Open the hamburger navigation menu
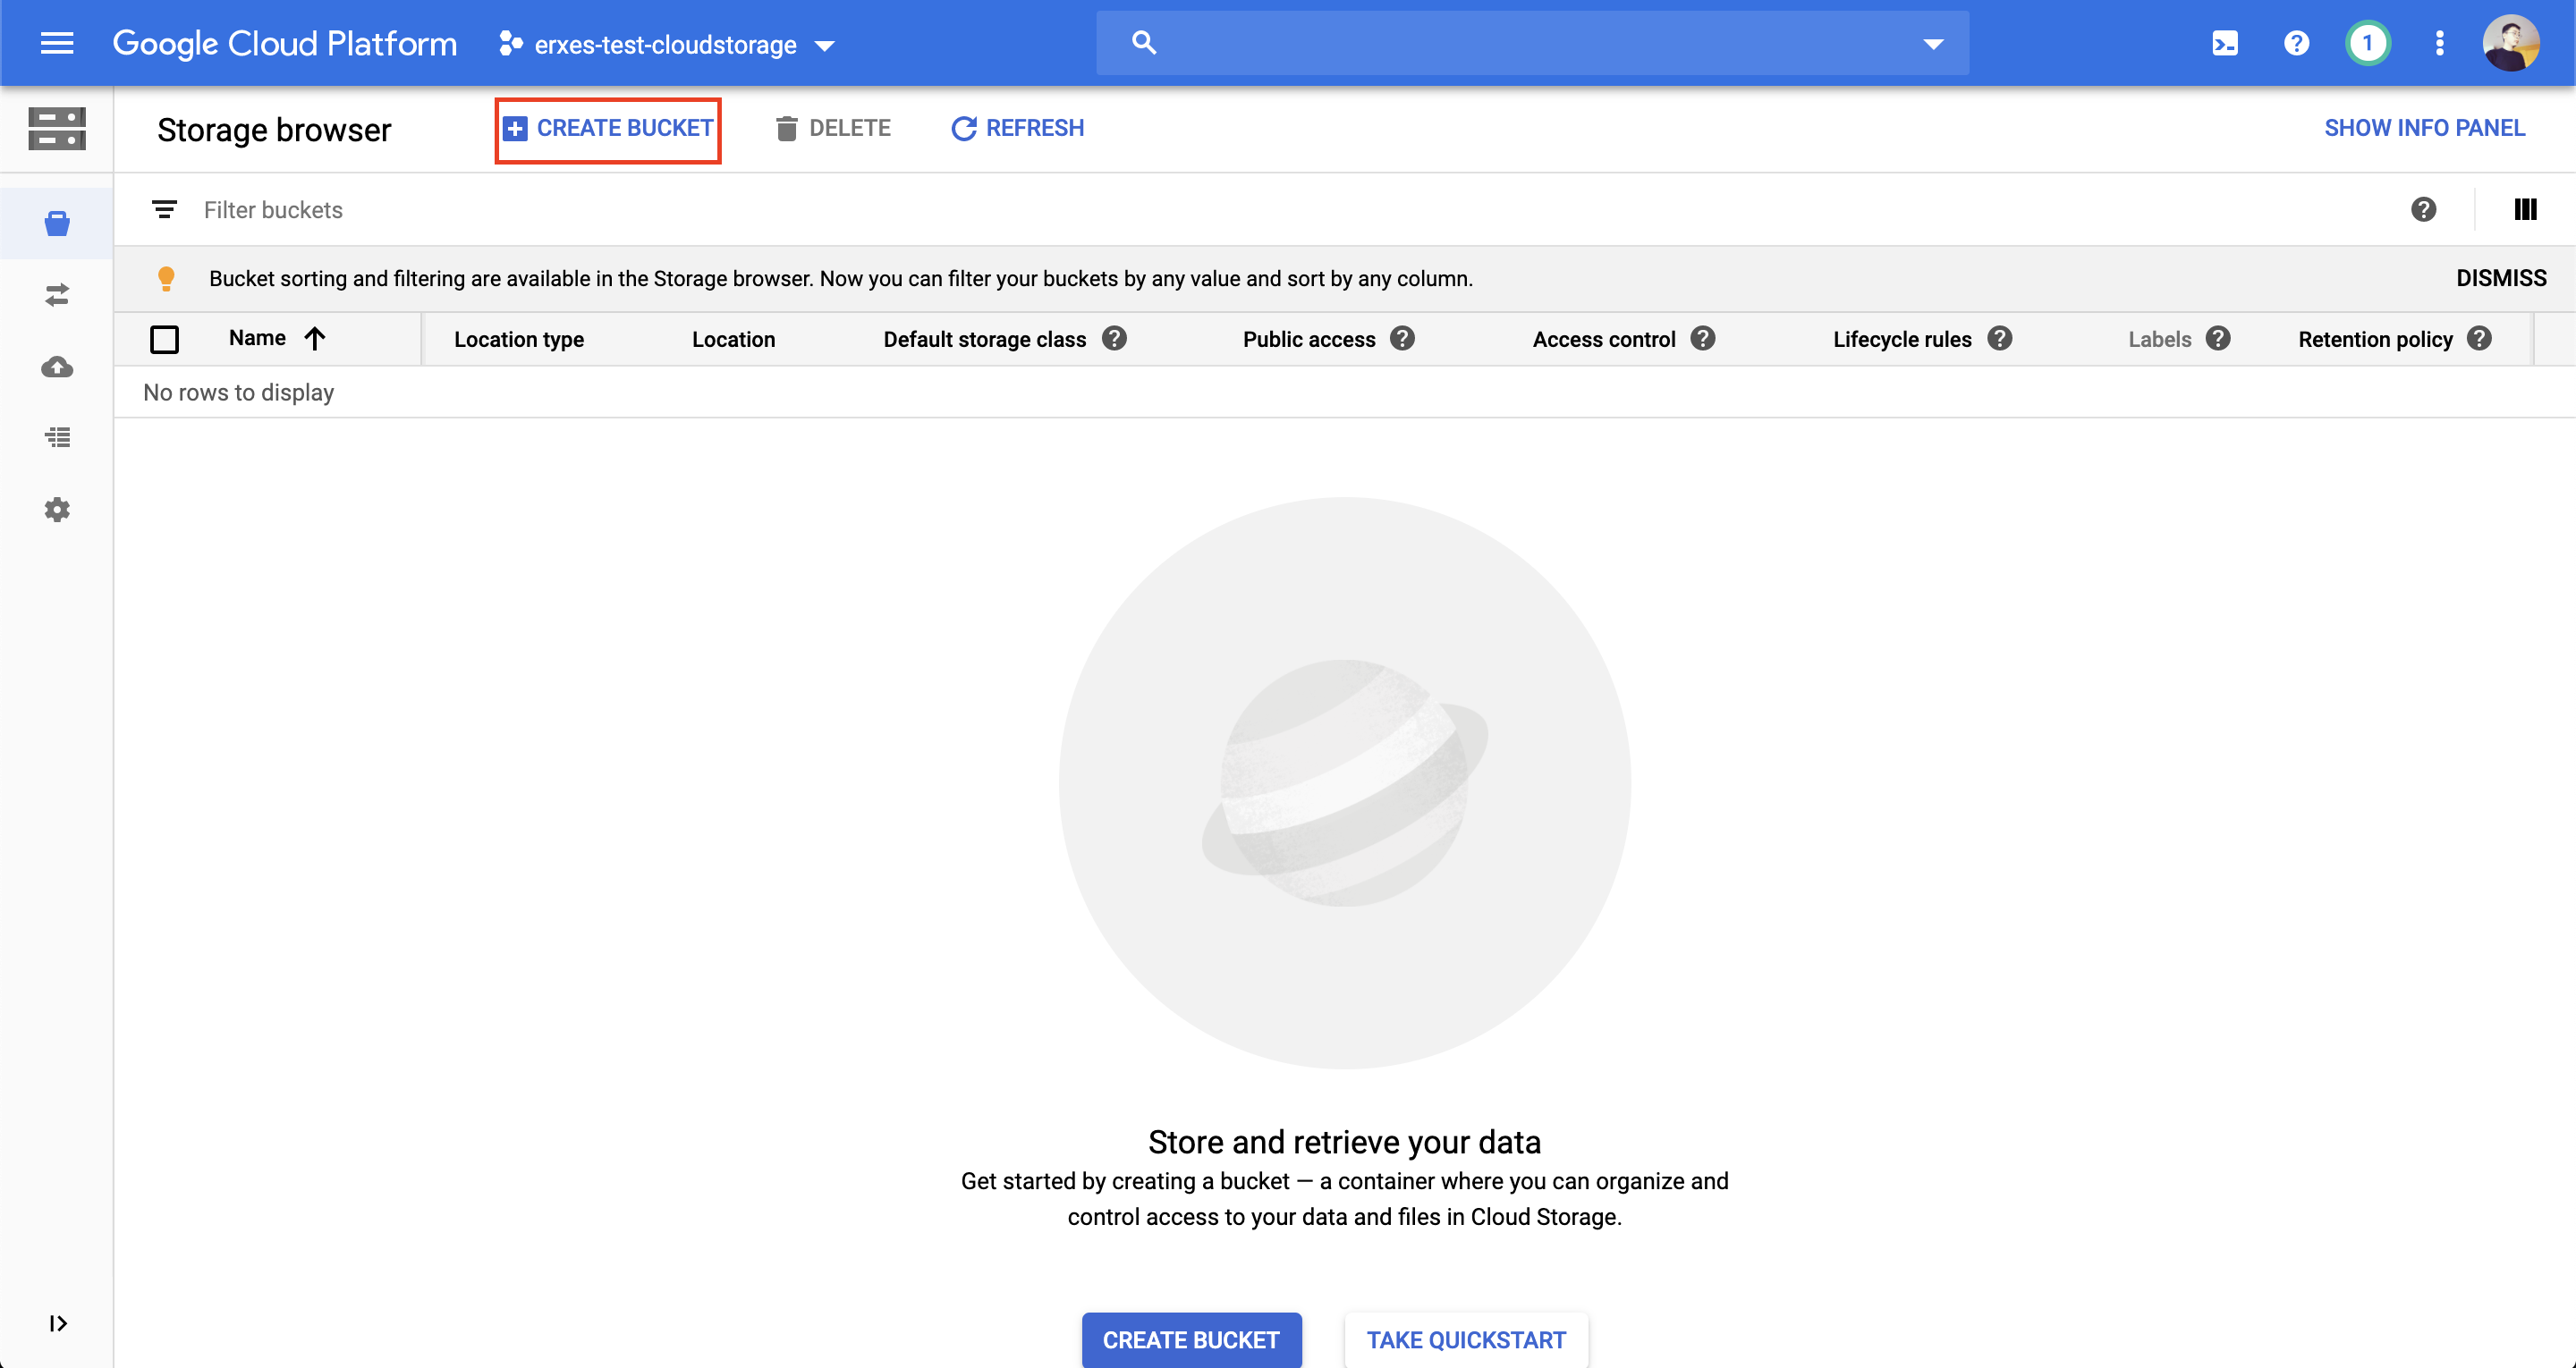 click(x=57, y=43)
